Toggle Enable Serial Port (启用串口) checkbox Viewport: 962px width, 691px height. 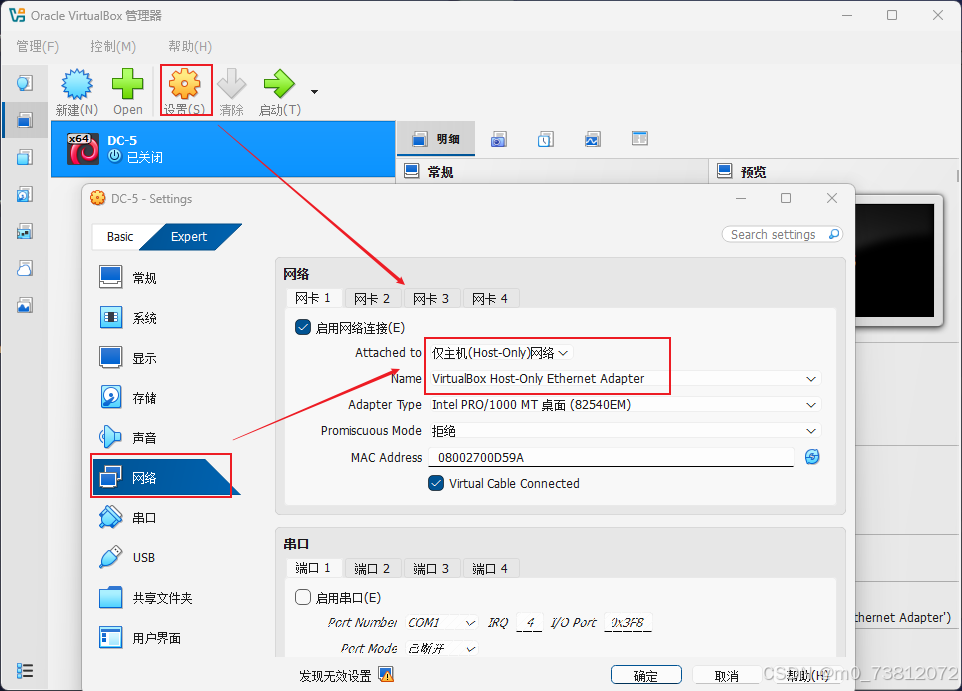(303, 597)
